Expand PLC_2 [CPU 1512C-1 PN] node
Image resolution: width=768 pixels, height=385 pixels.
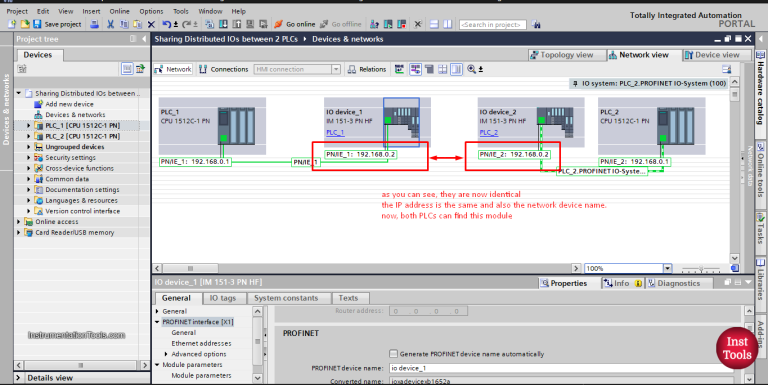28,136
